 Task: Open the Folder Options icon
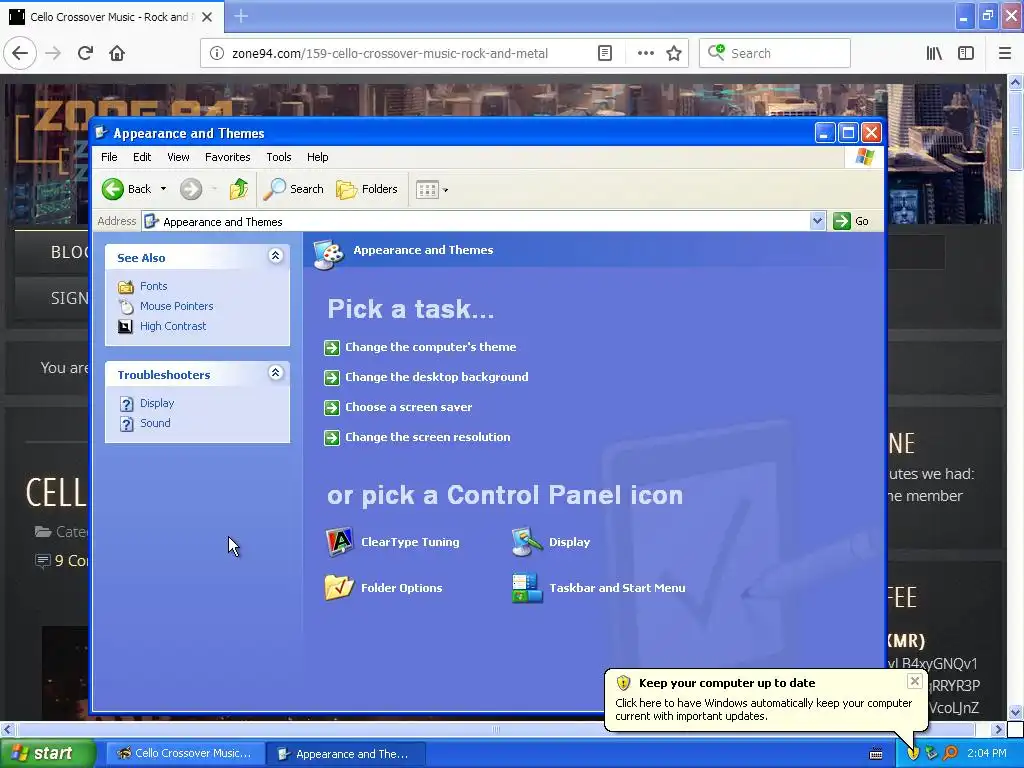coord(384,588)
